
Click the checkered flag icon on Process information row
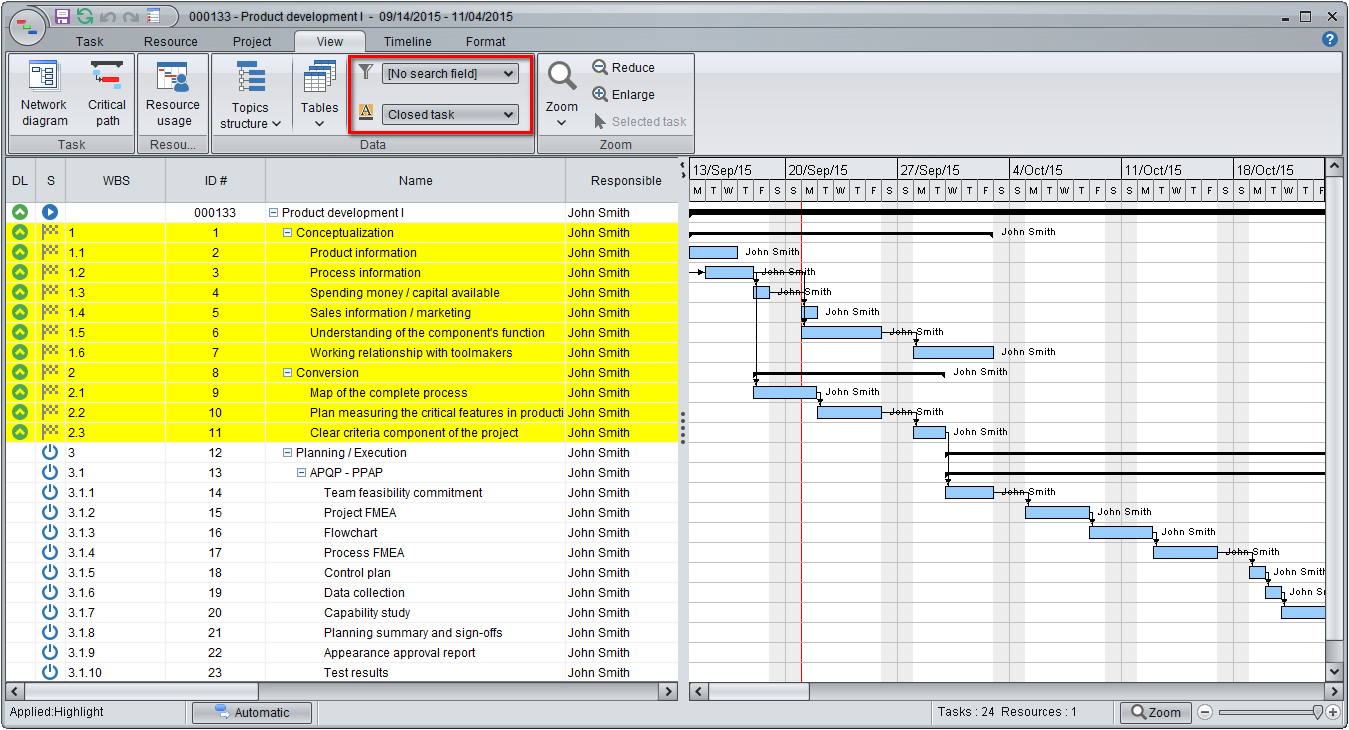pos(50,272)
